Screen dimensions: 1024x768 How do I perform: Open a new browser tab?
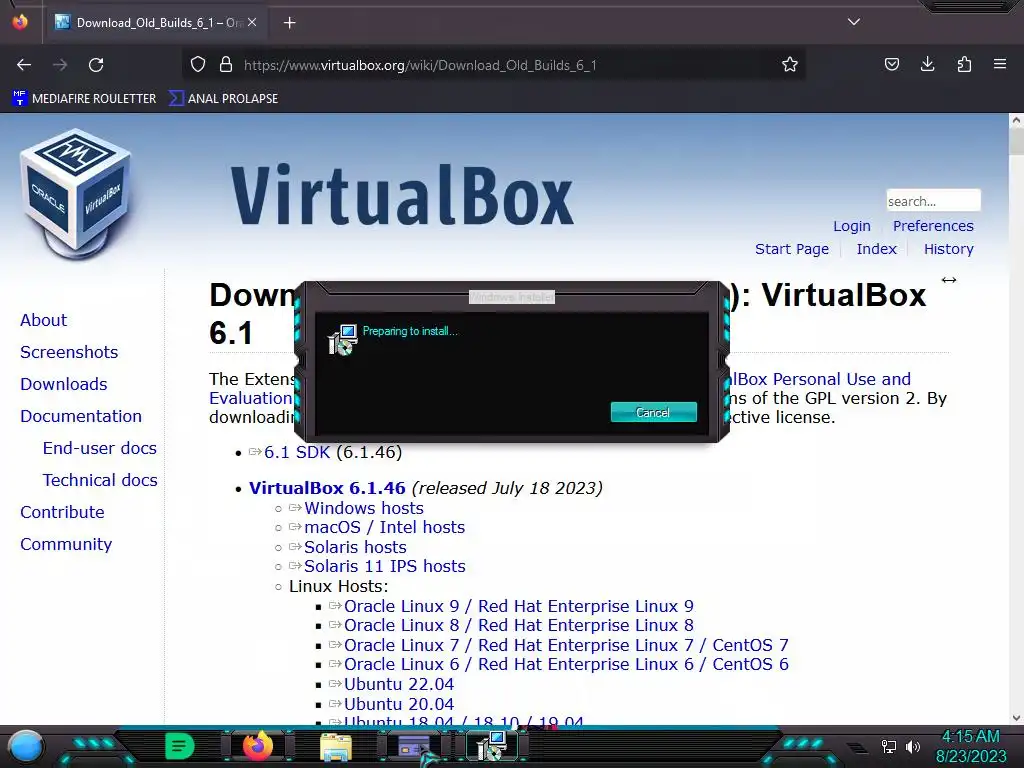click(289, 23)
